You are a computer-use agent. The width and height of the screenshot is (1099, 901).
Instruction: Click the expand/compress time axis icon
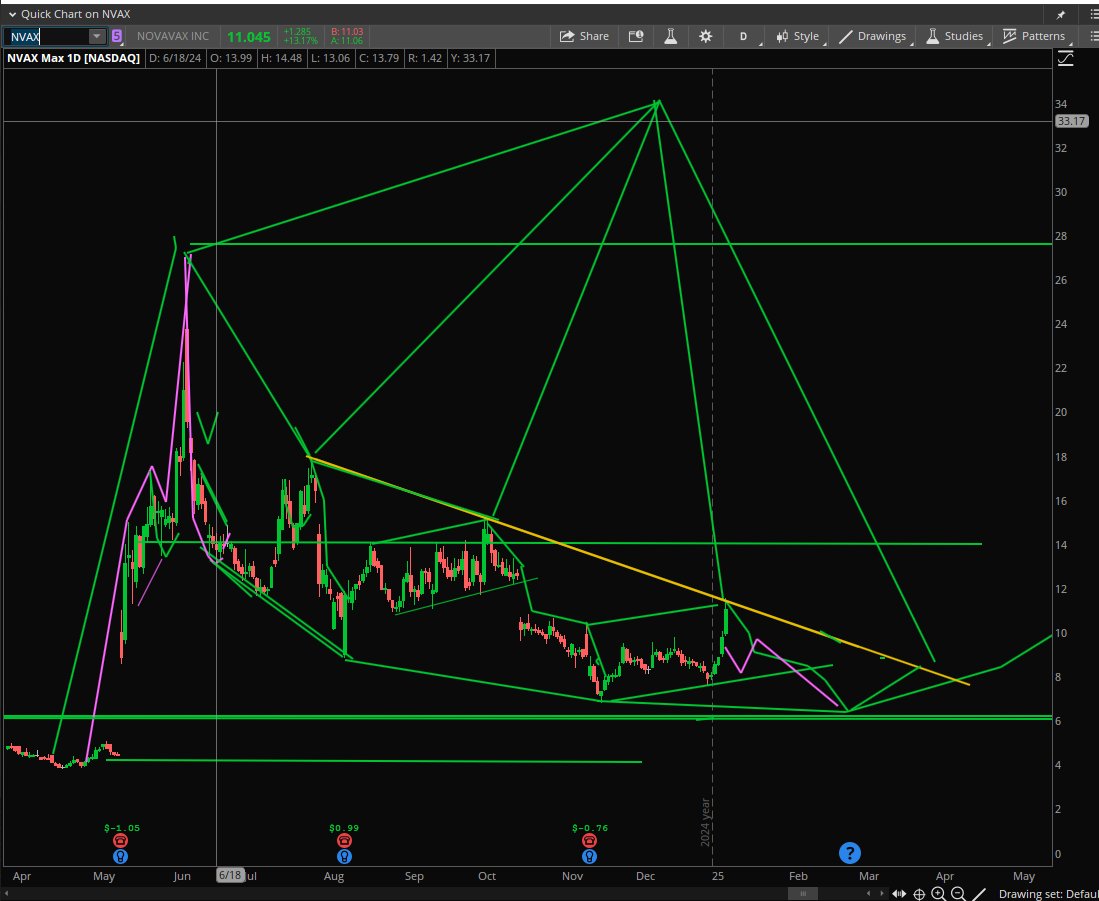pyautogui.click(x=899, y=894)
